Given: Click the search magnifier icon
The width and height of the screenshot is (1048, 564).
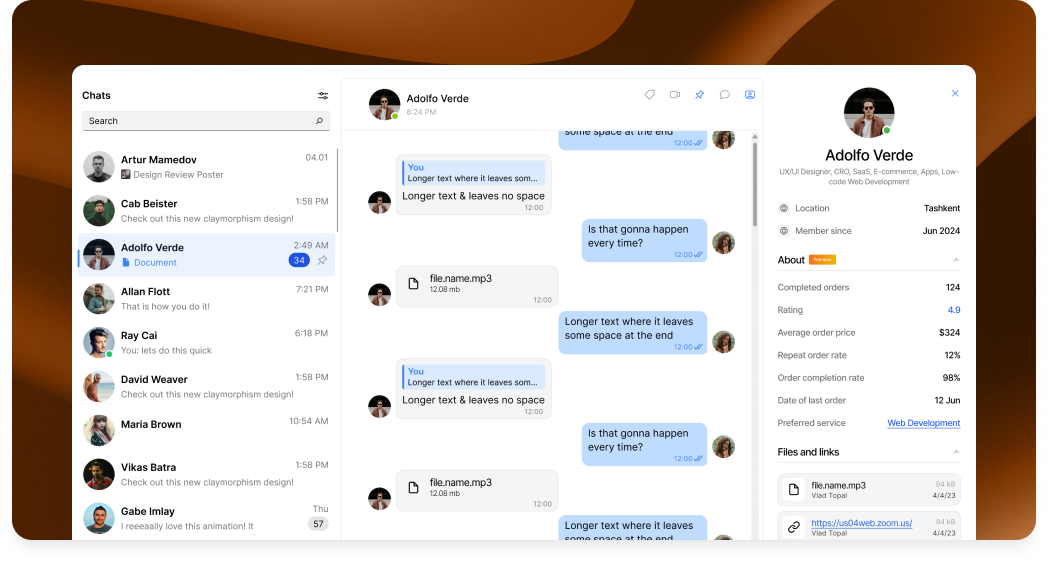Looking at the screenshot, I should coord(320,121).
